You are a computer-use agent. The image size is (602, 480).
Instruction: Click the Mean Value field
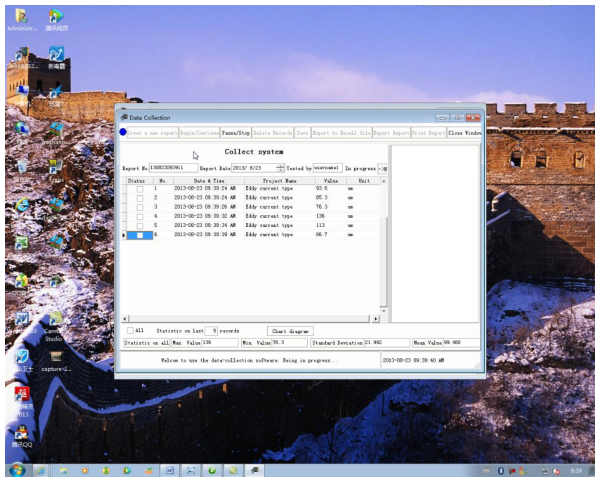(x=461, y=343)
